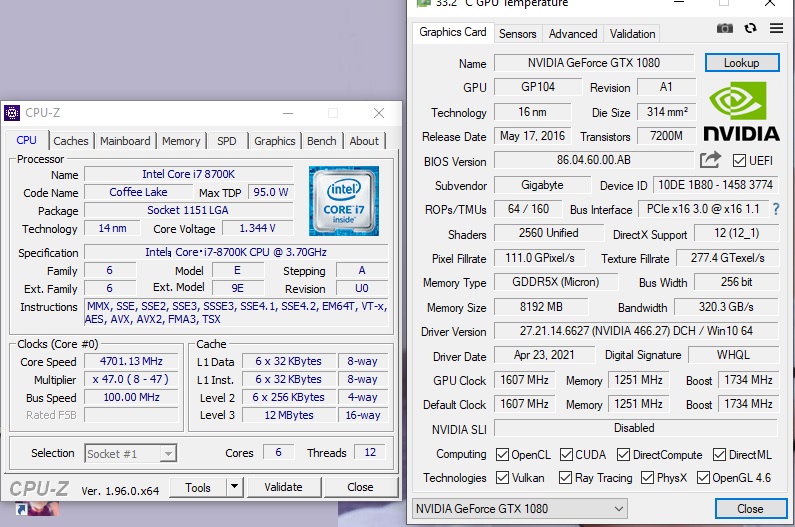
Task: Click the Specification field
Action: 236,252
